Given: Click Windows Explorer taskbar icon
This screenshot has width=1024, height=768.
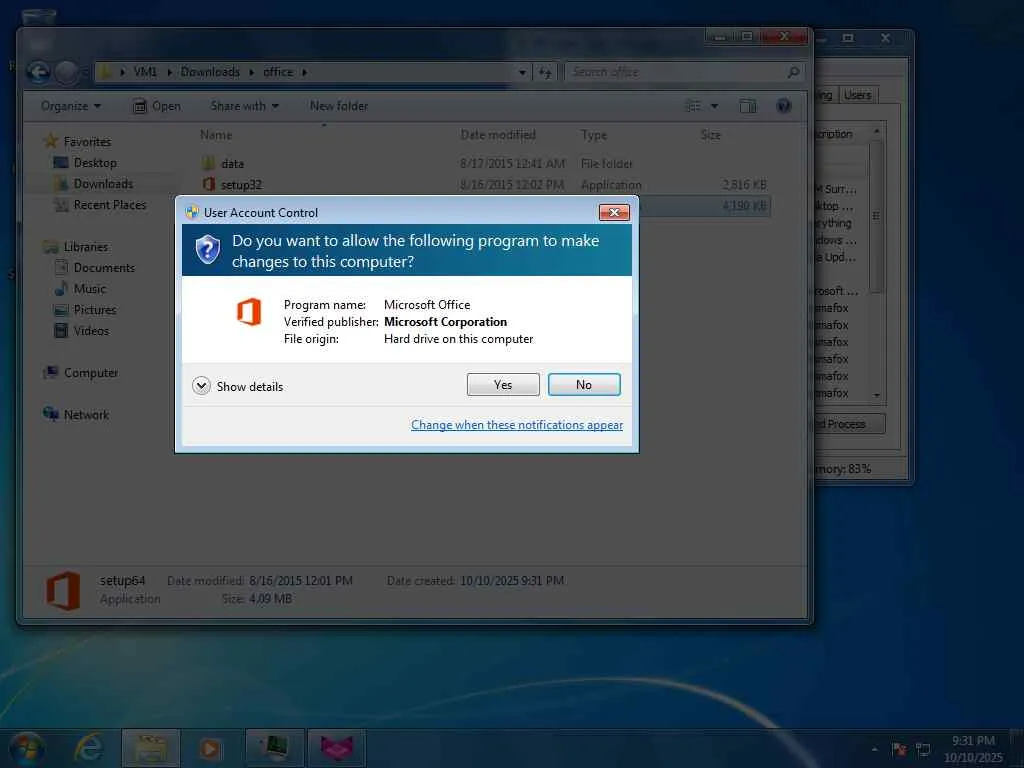Looking at the screenshot, I should [x=150, y=748].
